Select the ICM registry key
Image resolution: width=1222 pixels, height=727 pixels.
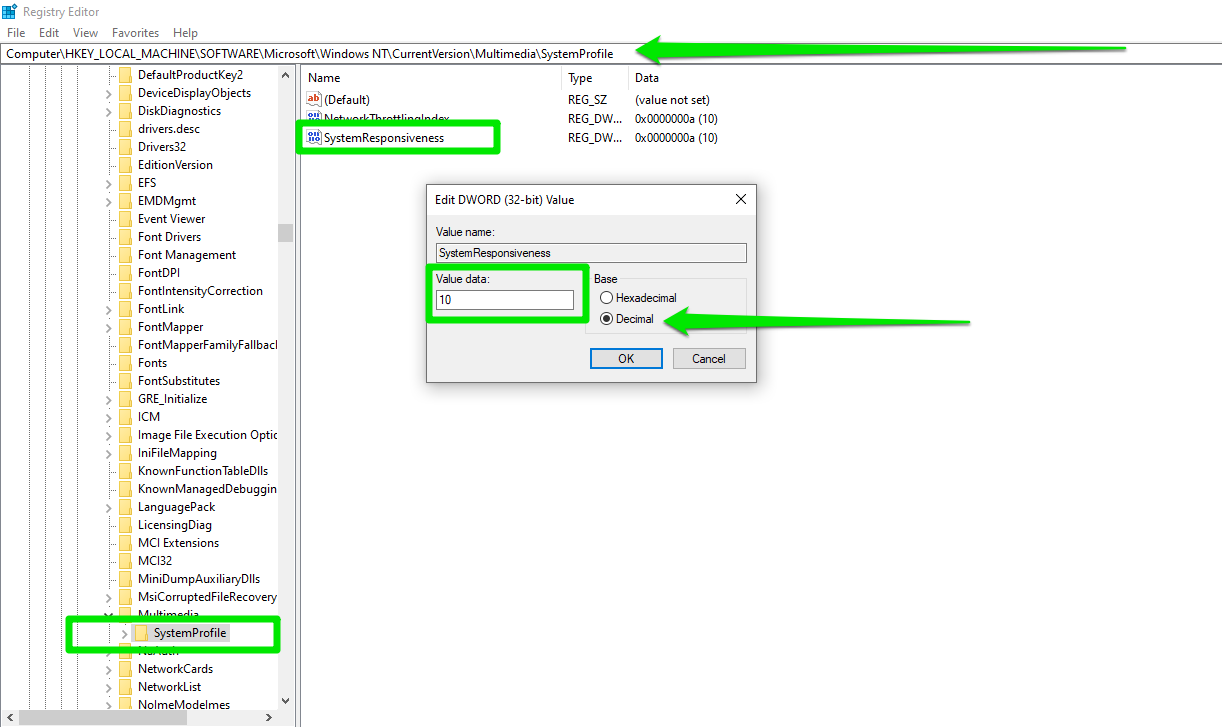tap(149, 417)
